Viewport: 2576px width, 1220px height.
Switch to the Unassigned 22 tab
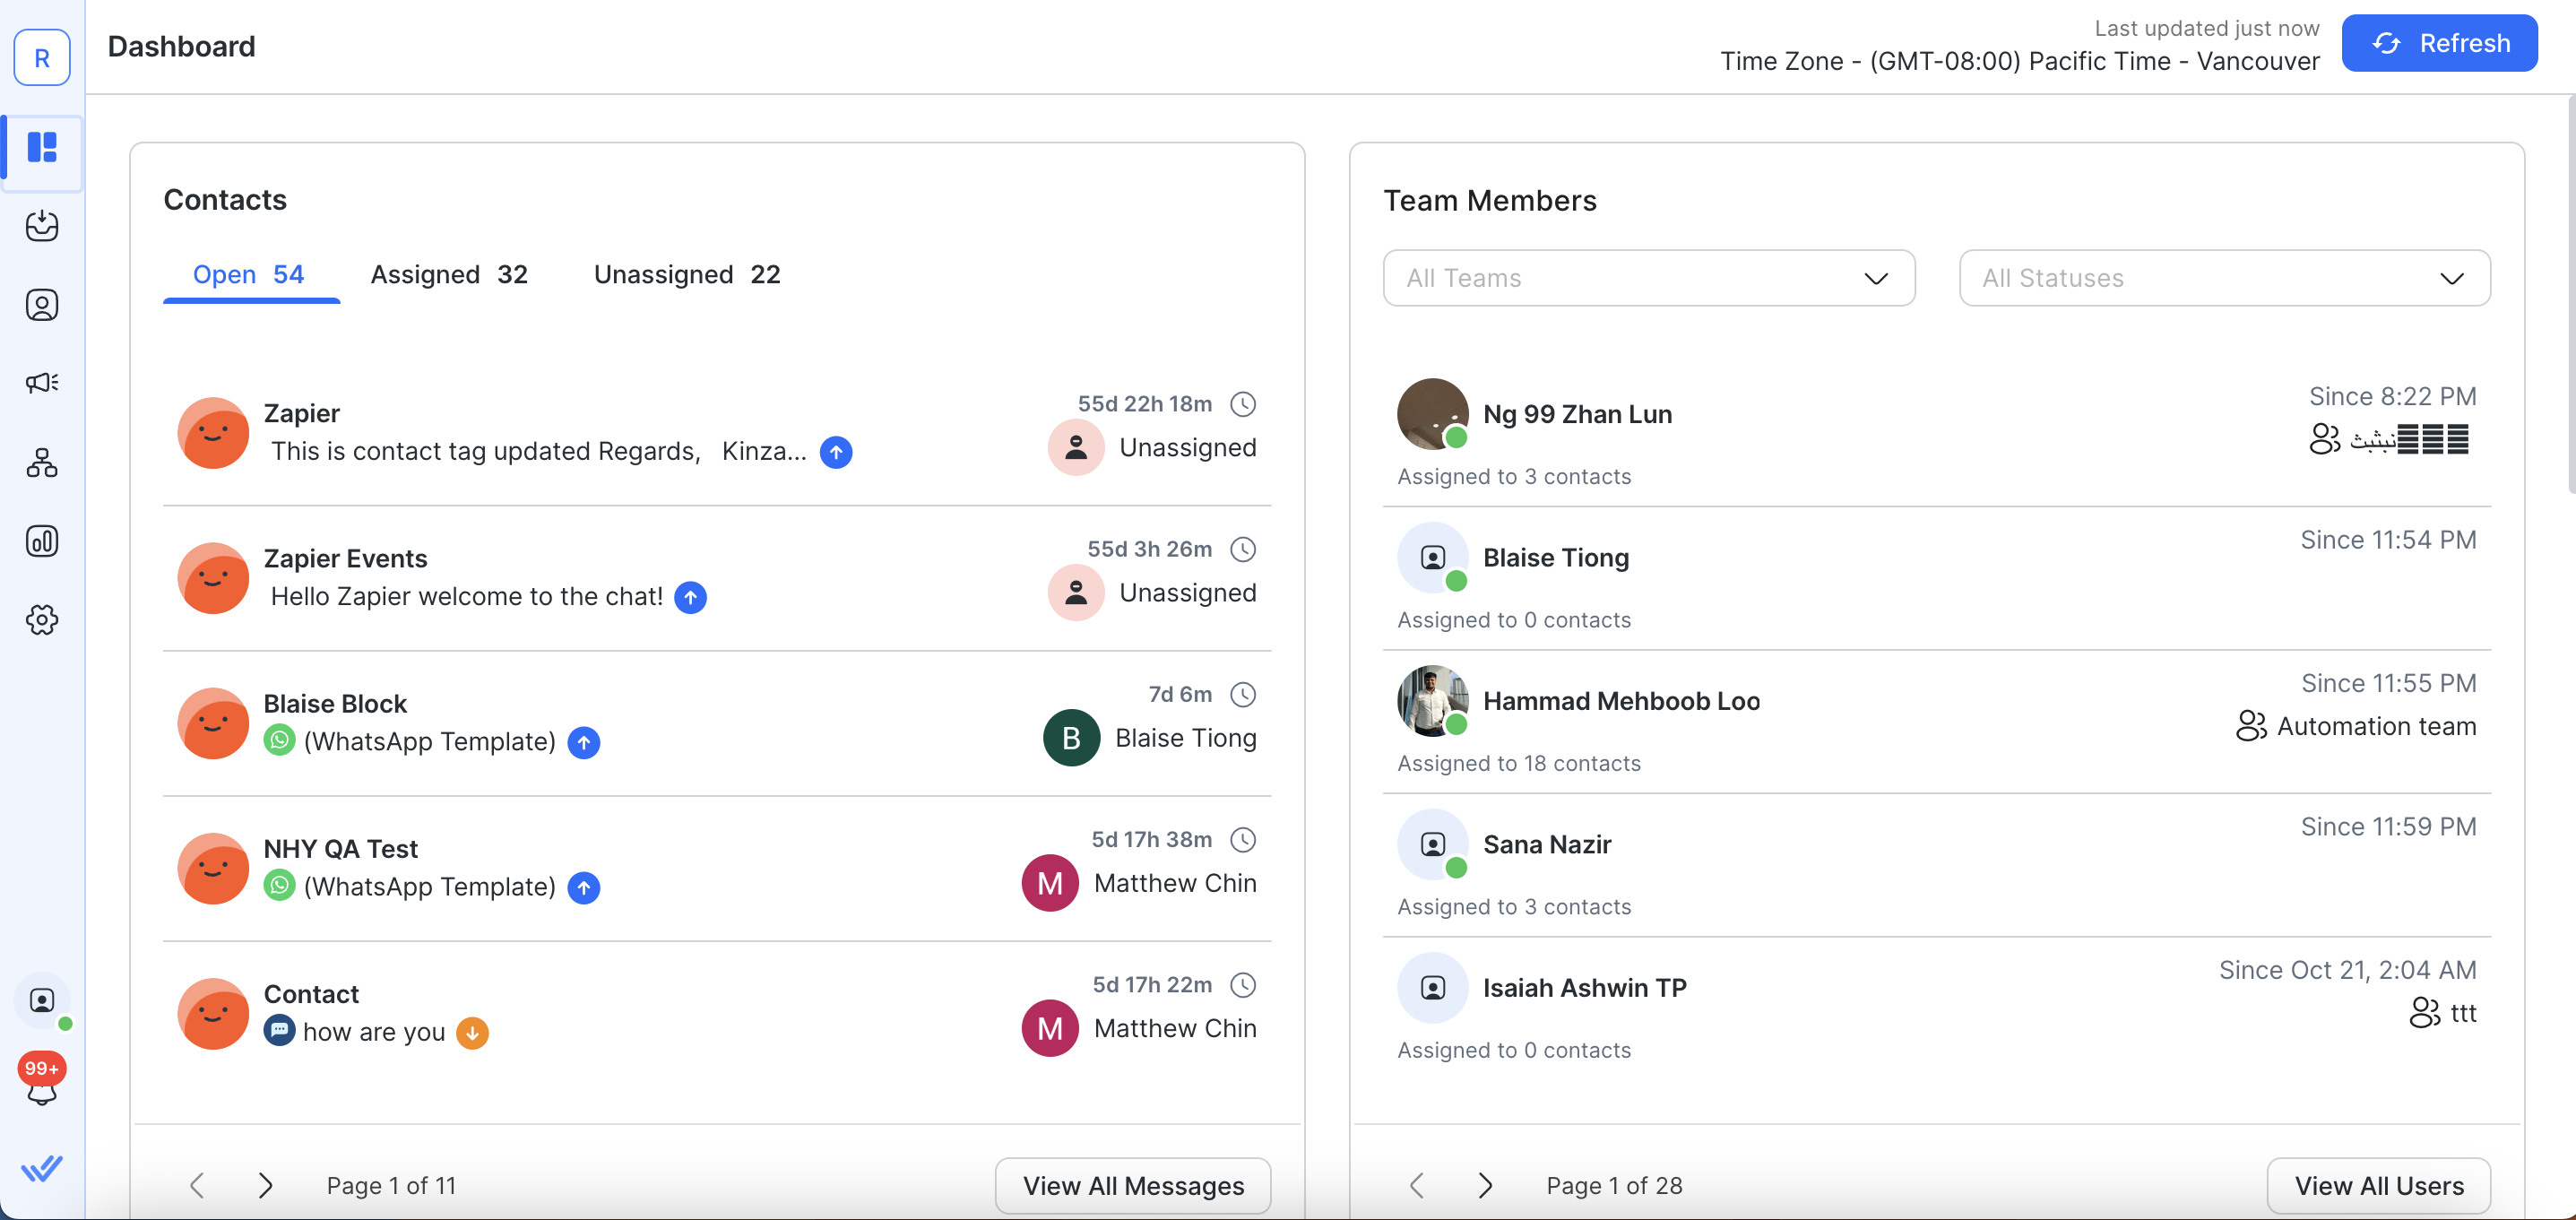[686, 275]
